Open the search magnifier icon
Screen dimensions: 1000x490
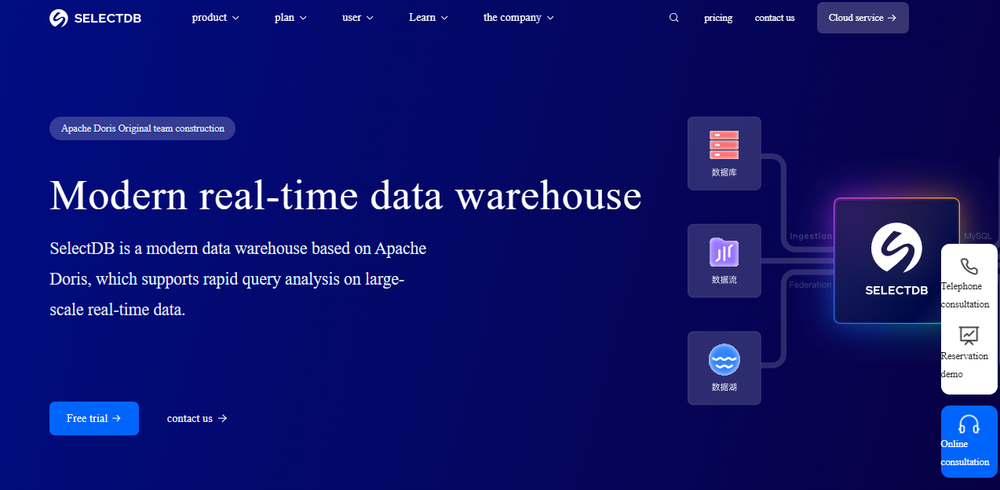click(673, 18)
